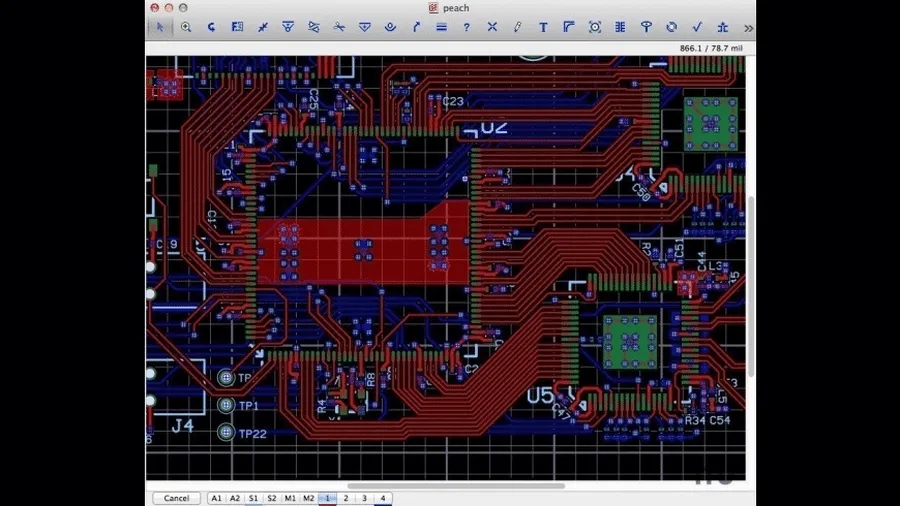The width and height of the screenshot is (900, 506).
Task: Click the C23 component label
Action: 453,102
